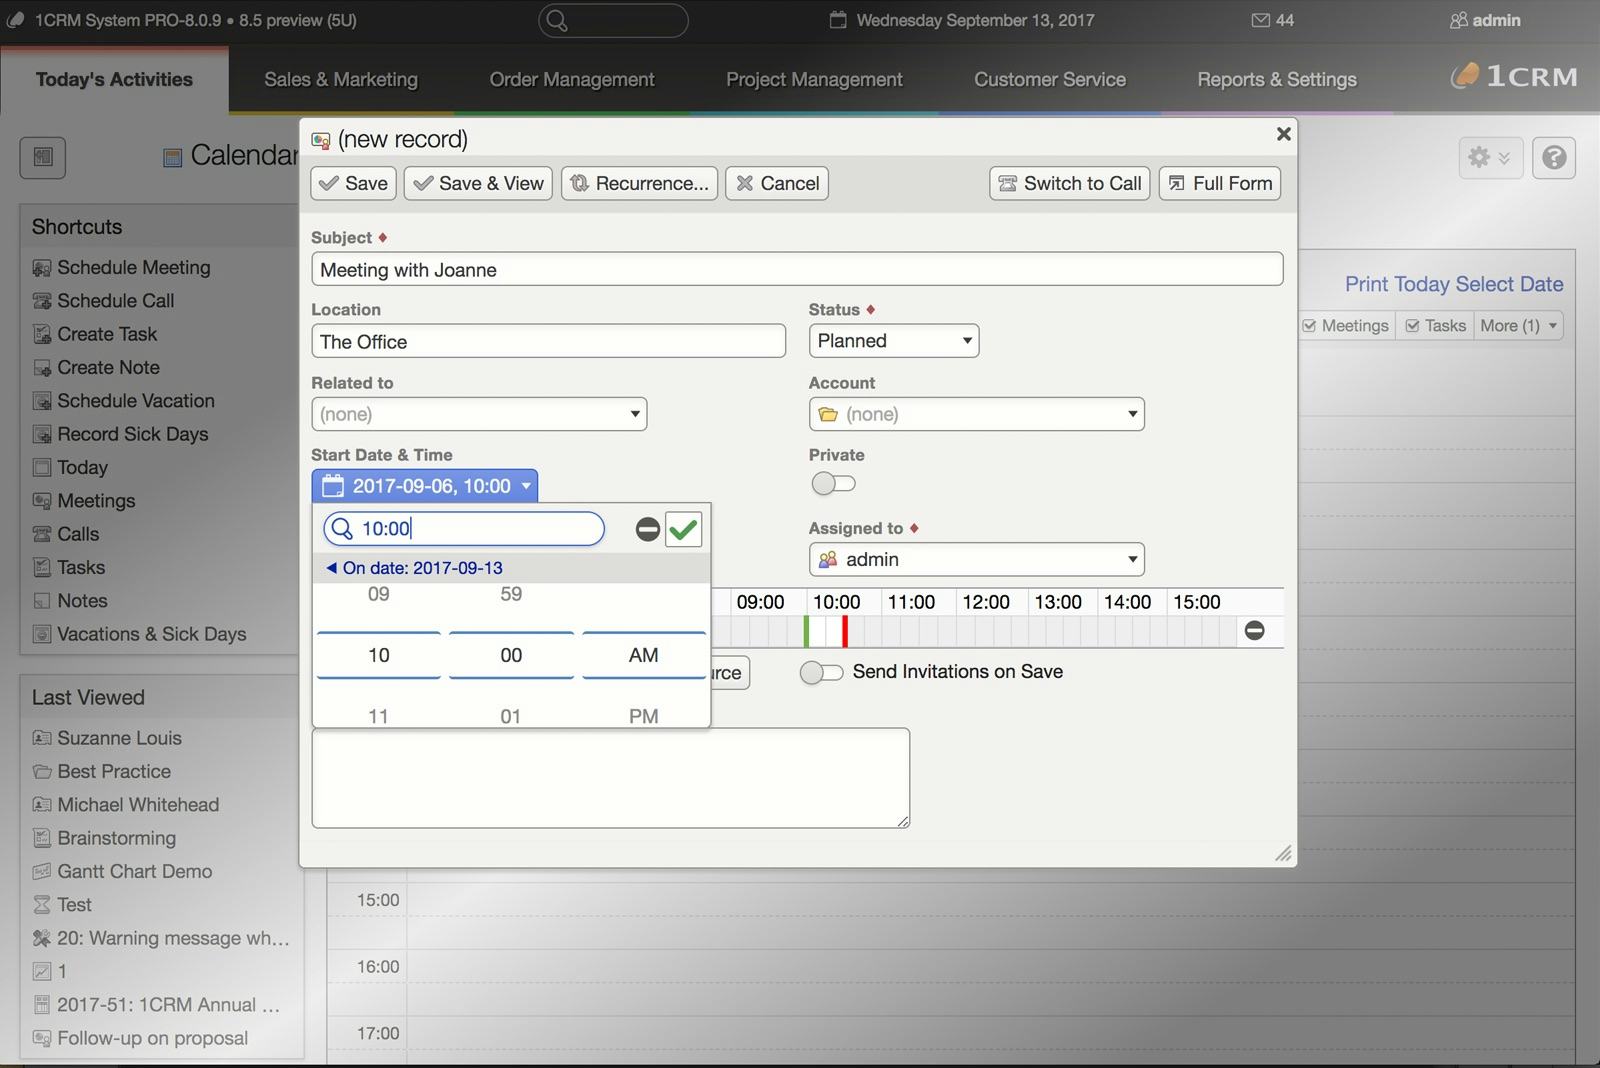Open the Recurrence... button
Image resolution: width=1600 pixels, height=1068 pixels.
click(x=640, y=183)
